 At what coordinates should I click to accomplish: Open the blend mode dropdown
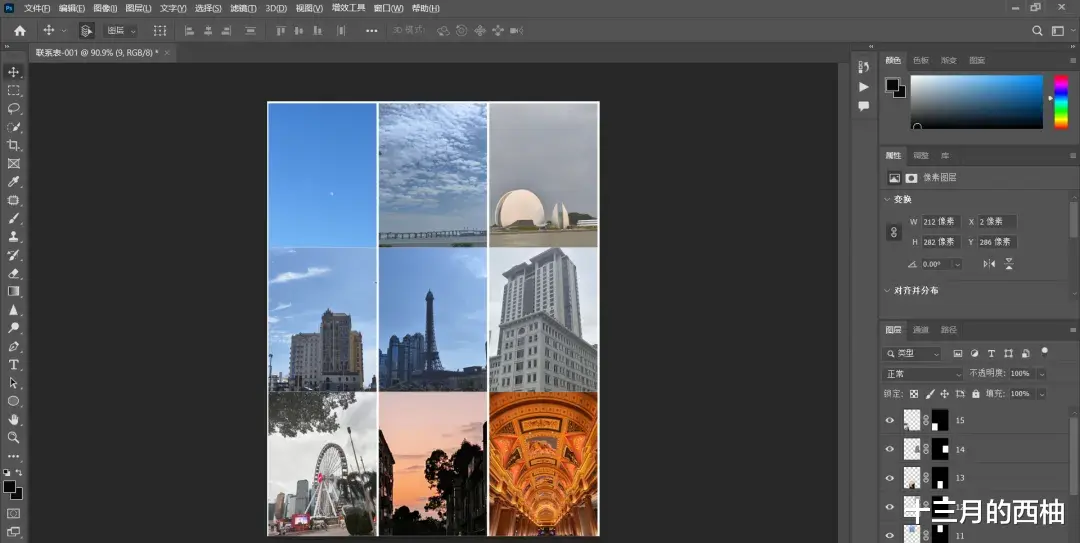click(923, 373)
